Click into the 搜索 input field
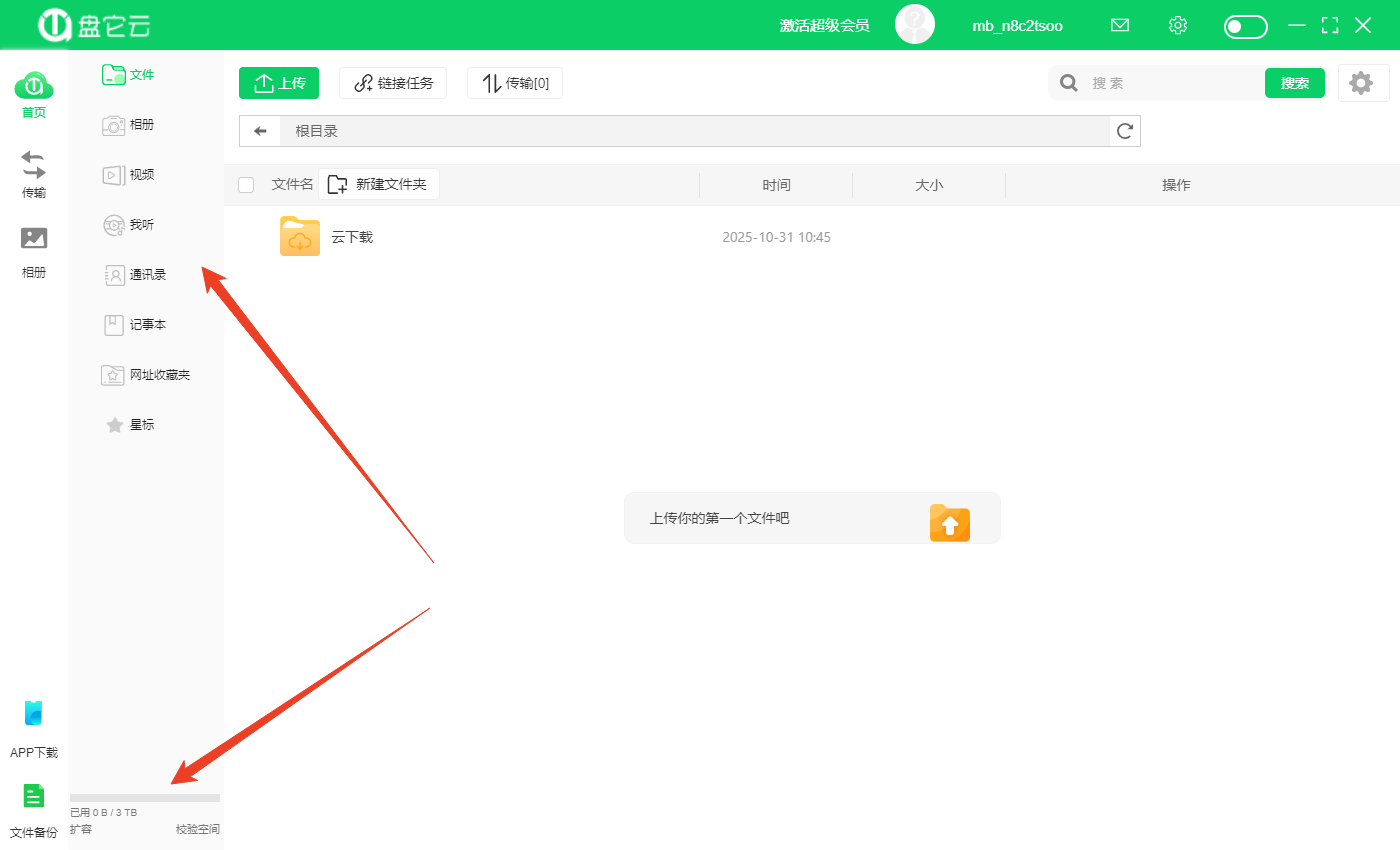This screenshot has width=1400, height=850. point(1170,84)
